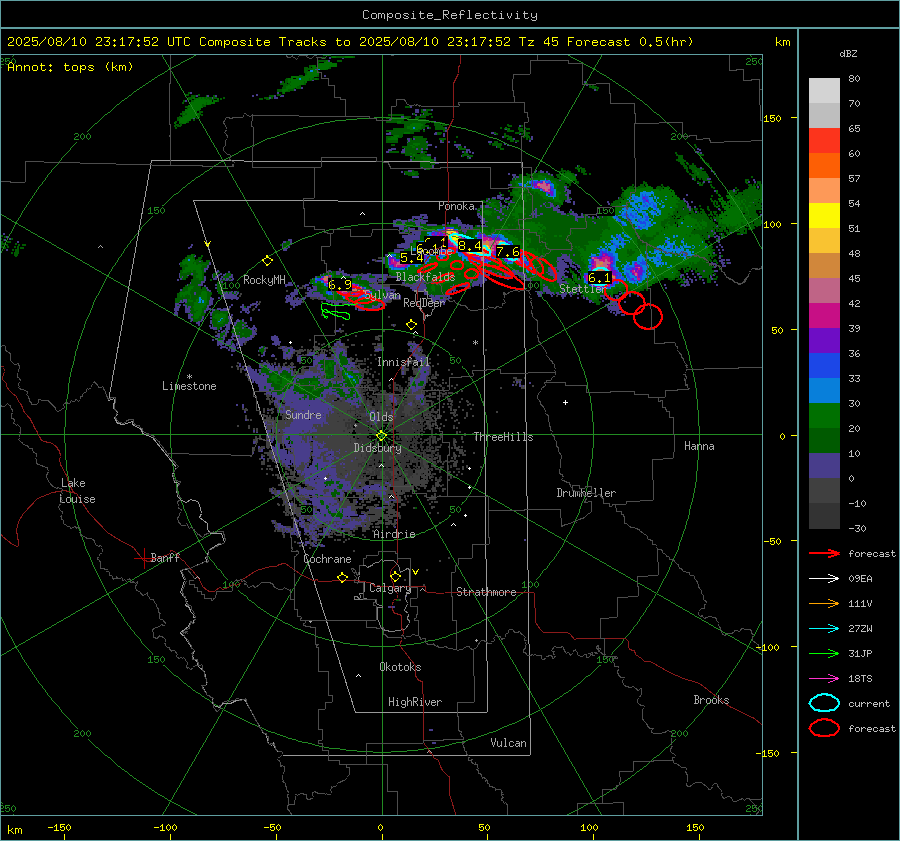Click the Ponoka city label
Image resolution: width=900 pixels, height=841 pixels.
click(456, 206)
